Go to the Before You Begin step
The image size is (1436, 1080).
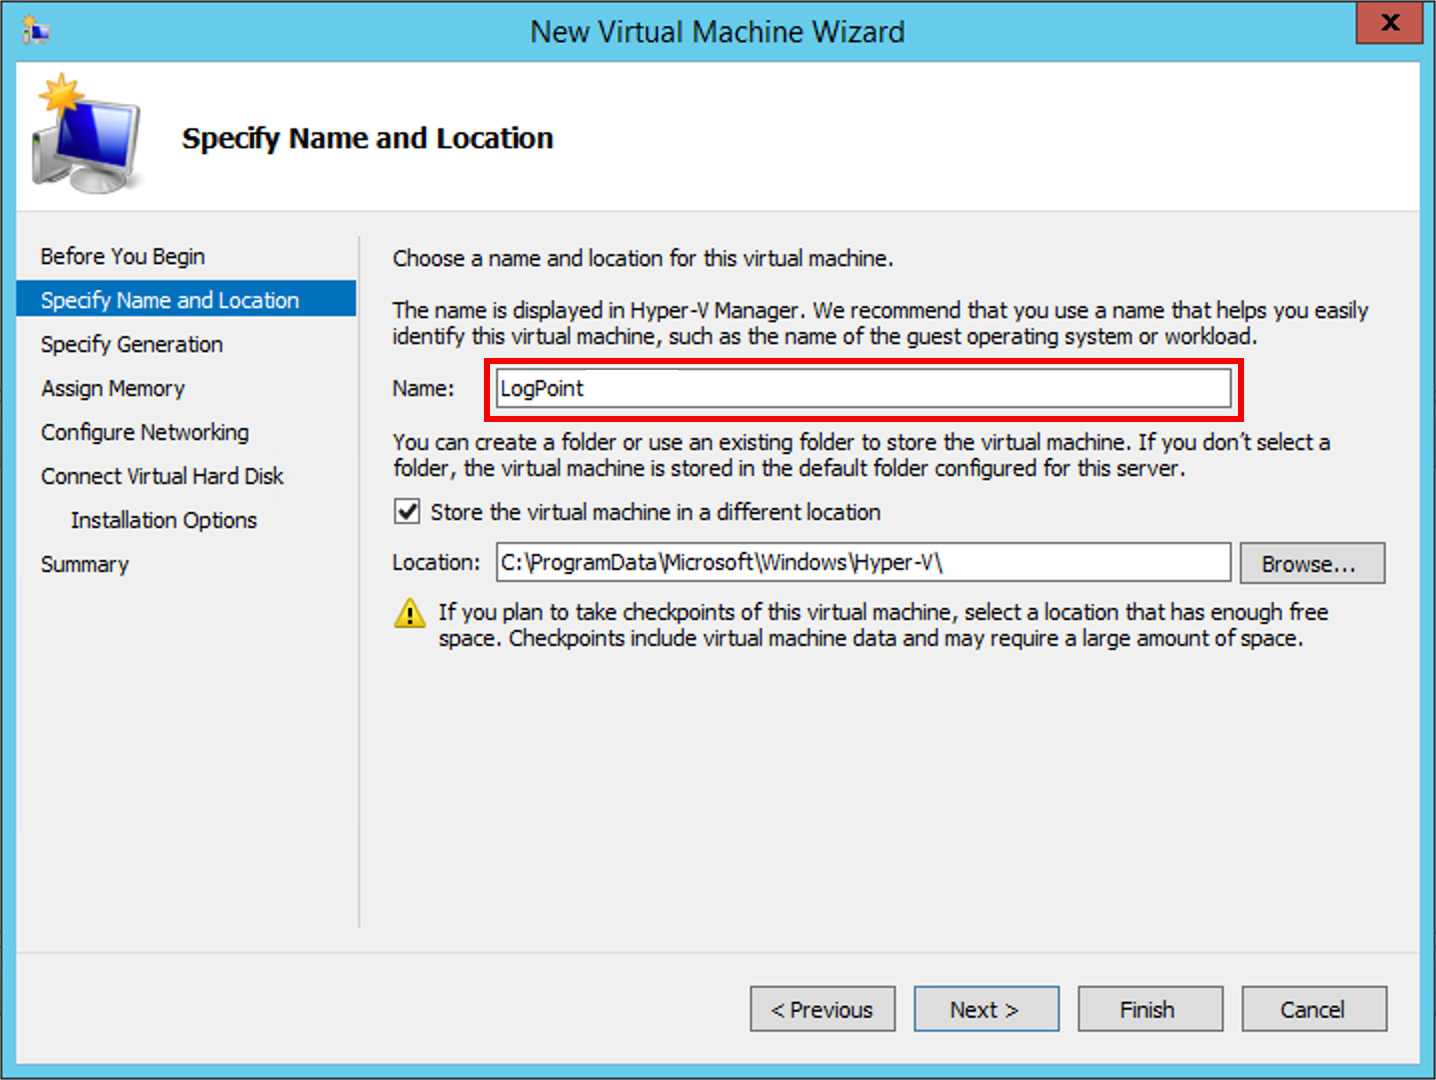[x=122, y=256]
